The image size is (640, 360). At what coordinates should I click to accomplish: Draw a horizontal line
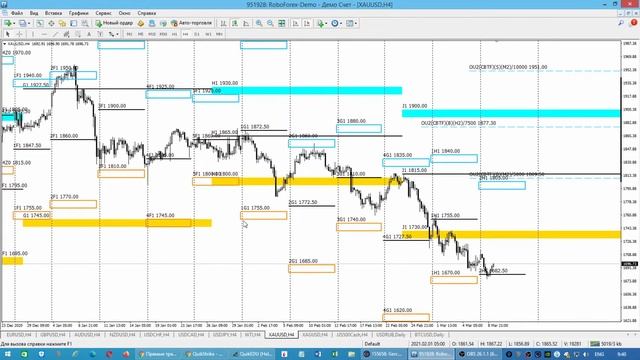pyautogui.click(x=44, y=34)
